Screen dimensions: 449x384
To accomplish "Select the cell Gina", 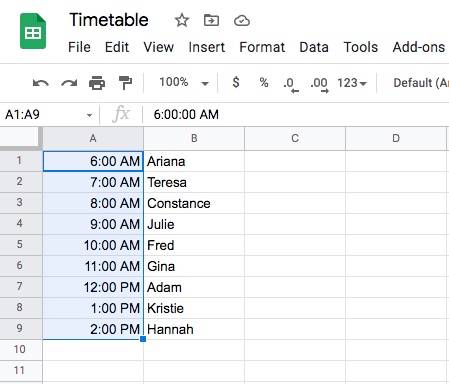I will (194, 266).
